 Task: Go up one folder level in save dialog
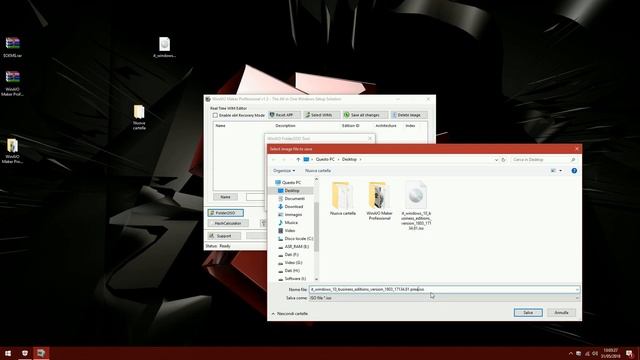[298, 160]
